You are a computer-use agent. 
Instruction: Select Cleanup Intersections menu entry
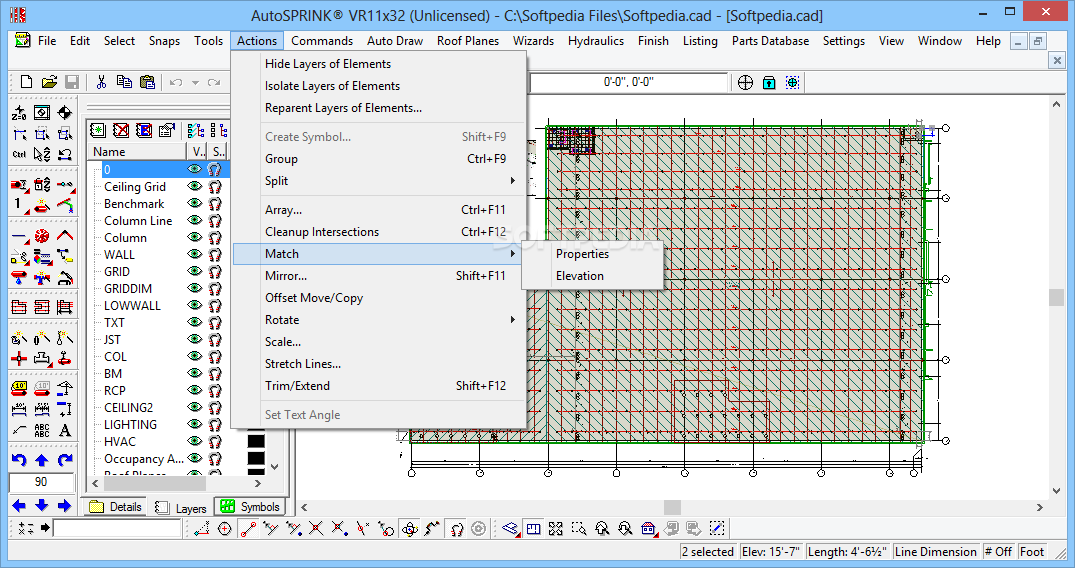click(379, 232)
